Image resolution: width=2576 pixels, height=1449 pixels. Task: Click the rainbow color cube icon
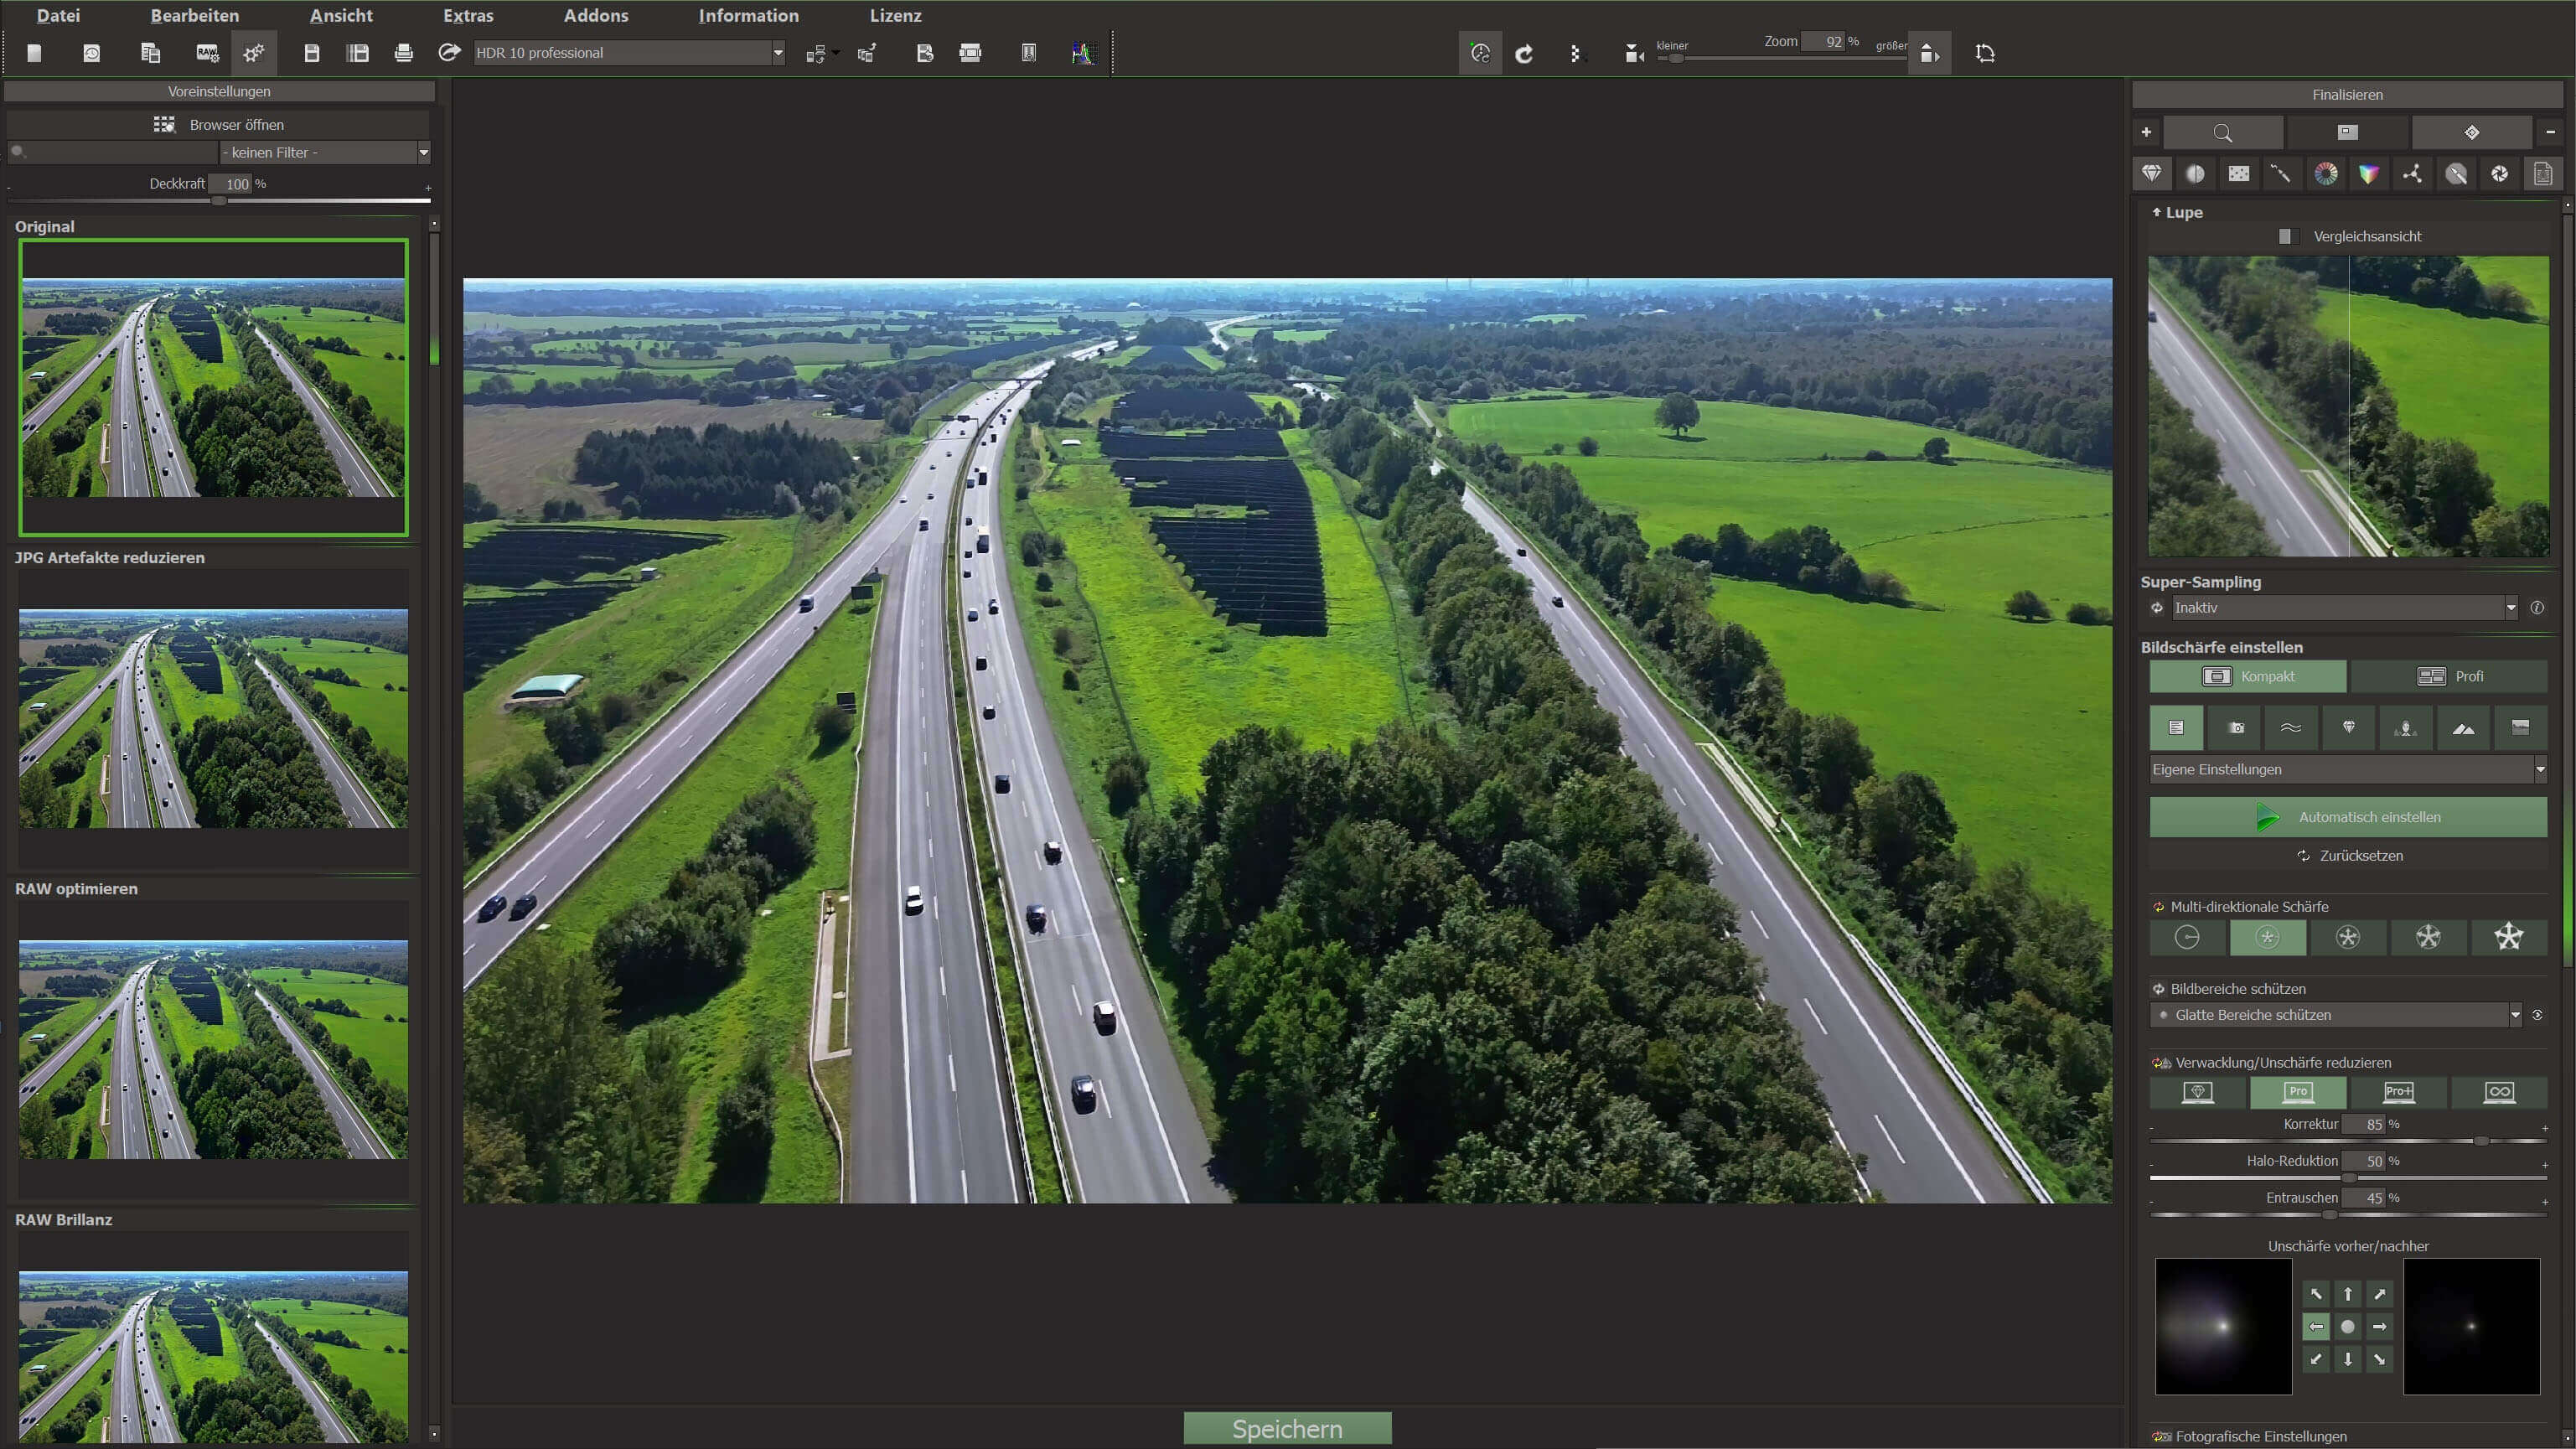[x=2369, y=174]
